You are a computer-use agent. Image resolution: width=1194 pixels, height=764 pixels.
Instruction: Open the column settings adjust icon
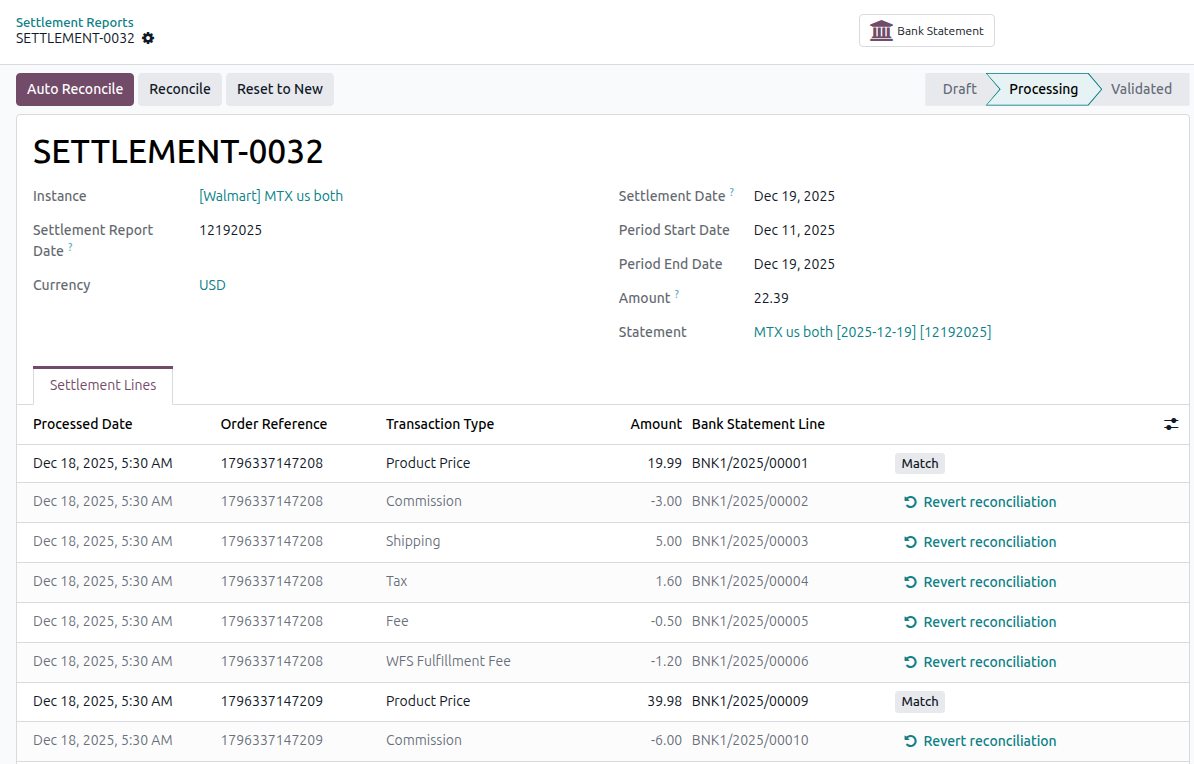coord(1171,424)
